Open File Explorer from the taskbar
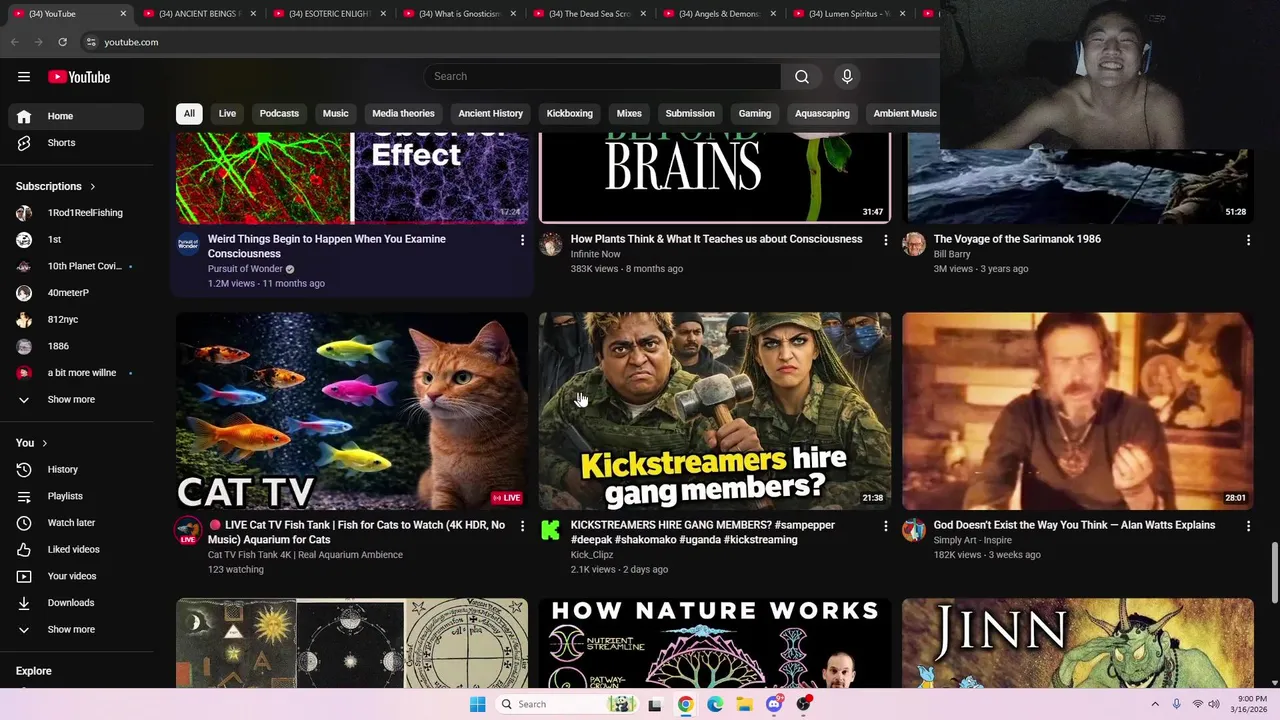1280x720 pixels. pos(745,704)
